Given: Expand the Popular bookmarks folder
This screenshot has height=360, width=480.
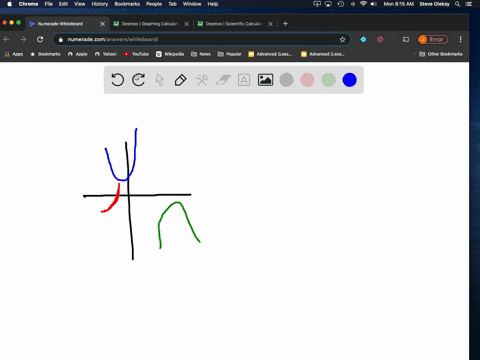Looking at the screenshot, I should pos(229,54).
